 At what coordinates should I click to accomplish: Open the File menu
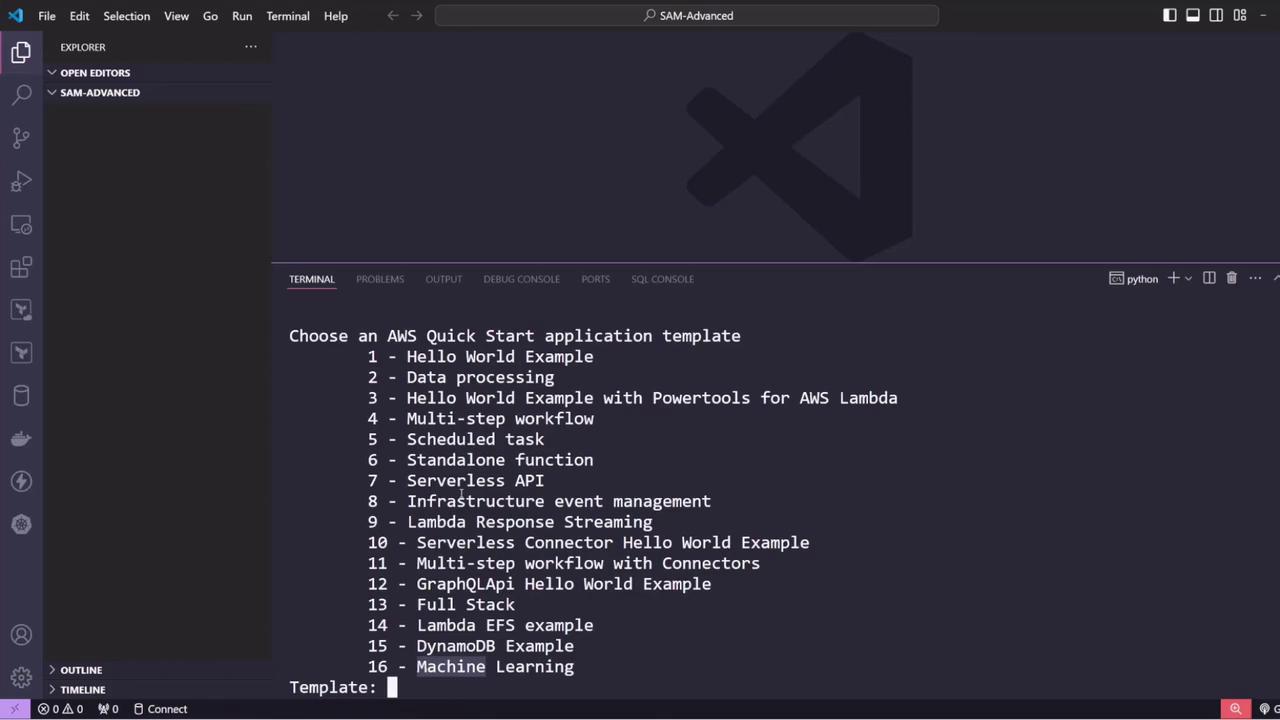point(47,16)
